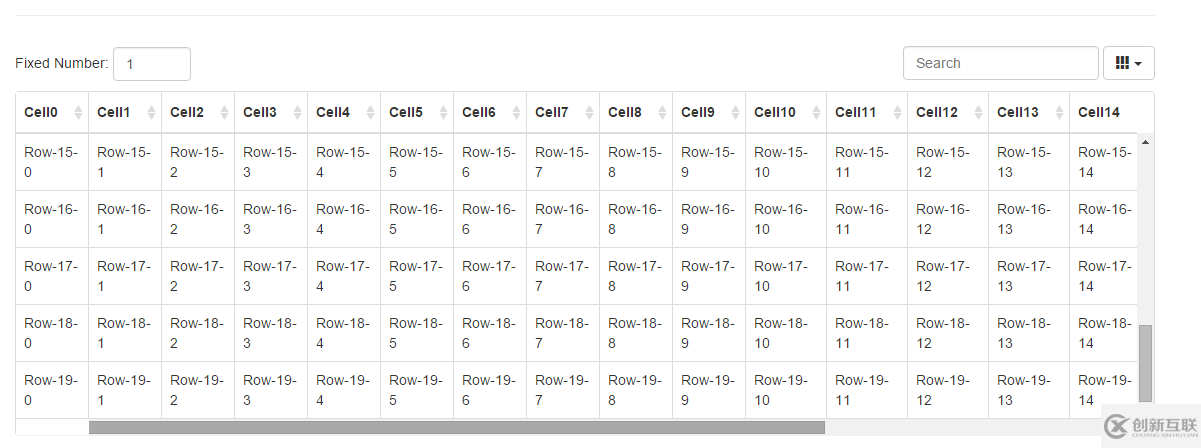This screenshot has height=448, width=1201.
Task: Focus the Fixed Number input box
Action: [152, 64]
